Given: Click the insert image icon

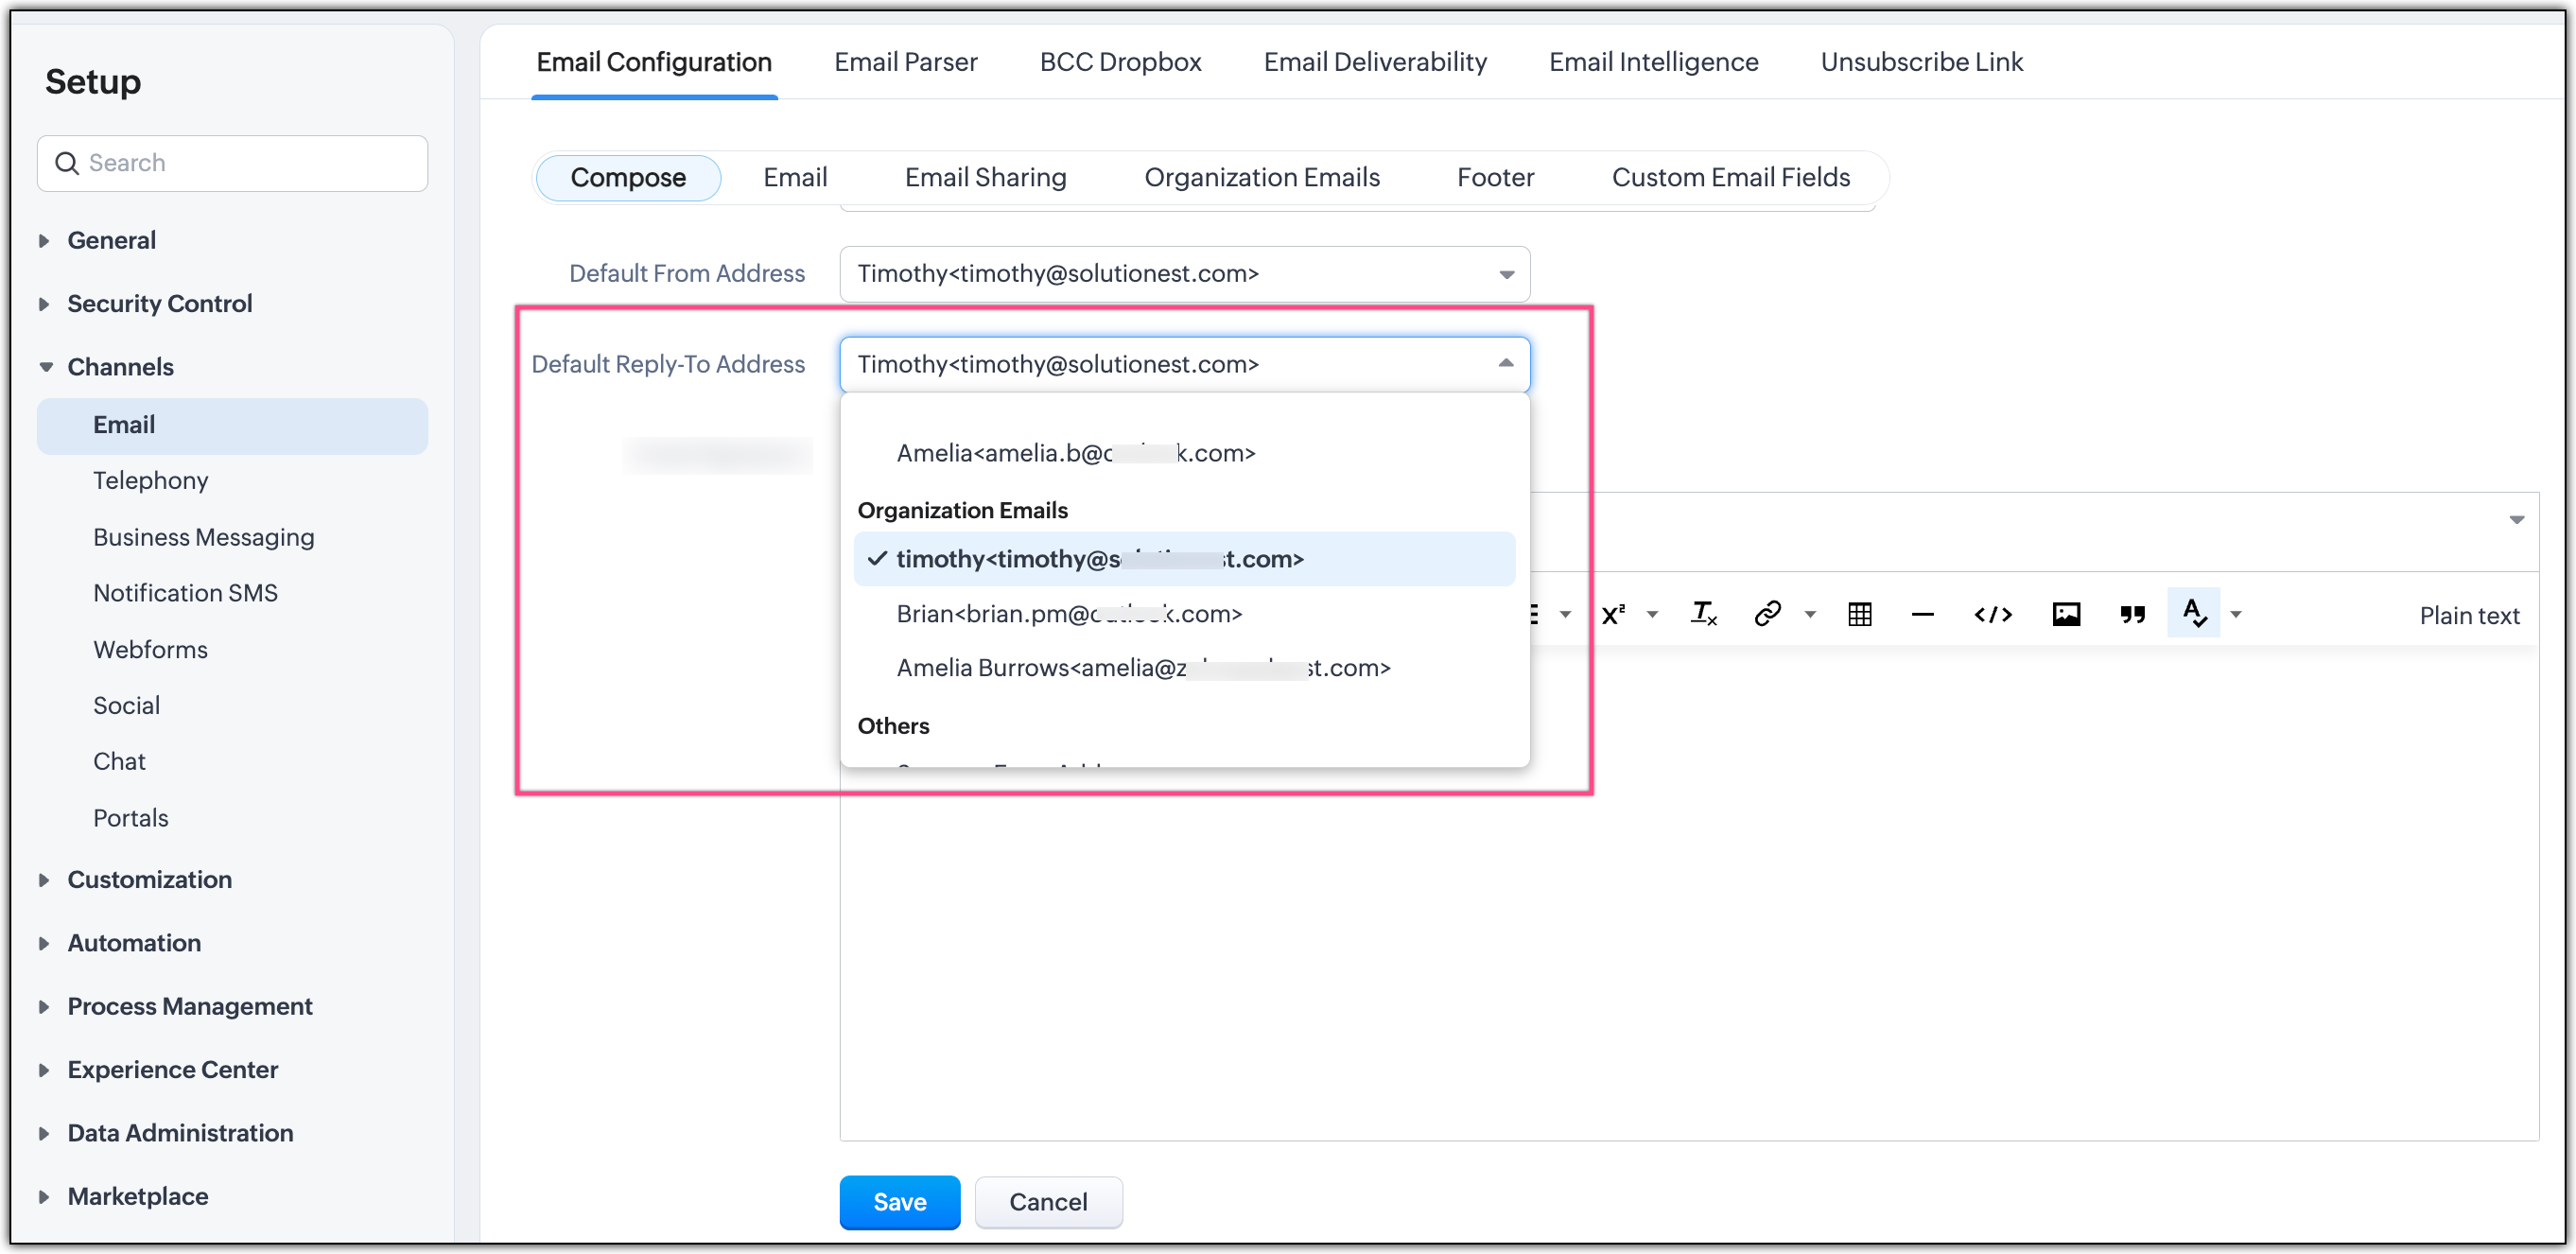Looking at the screenshot, I should pos(2067,614).
